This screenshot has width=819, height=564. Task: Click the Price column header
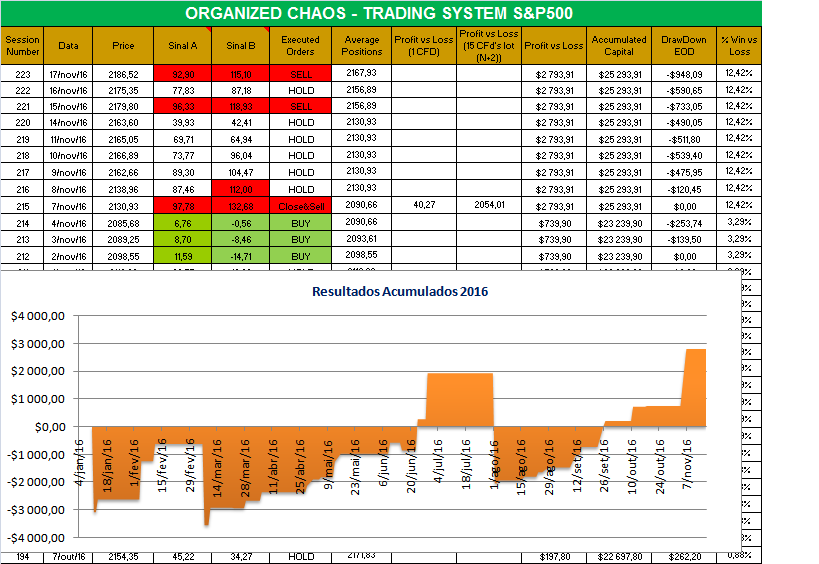point(123,45)
